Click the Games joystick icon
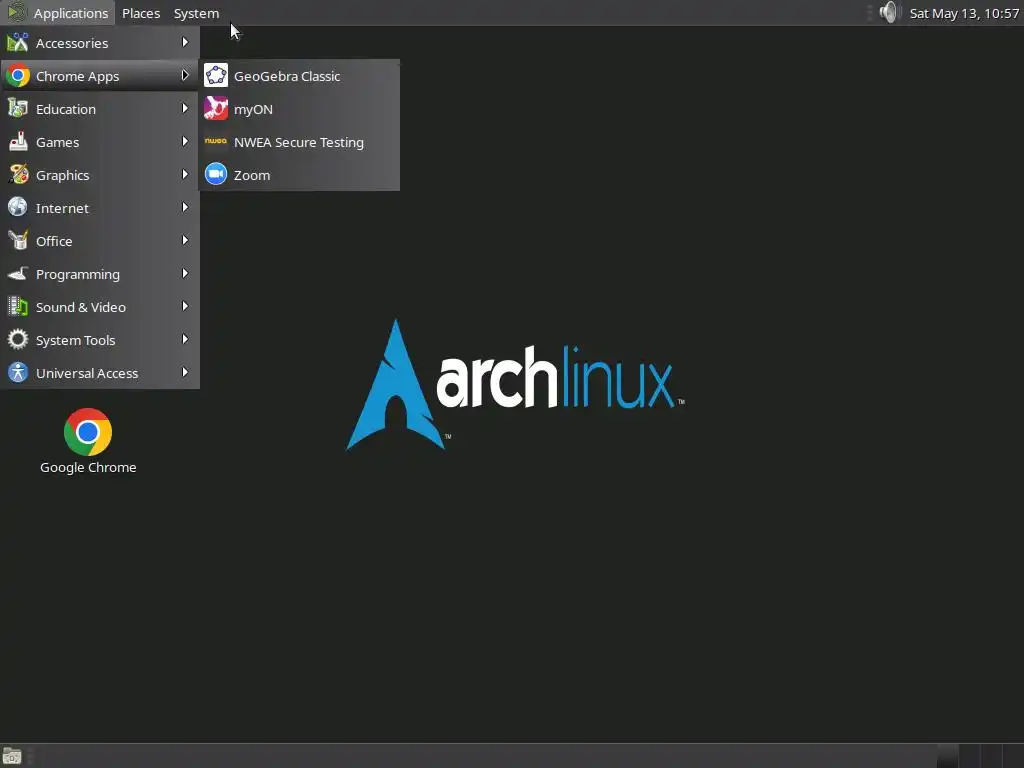Viewport: 1024px width, 768px height. click(18, 142)
